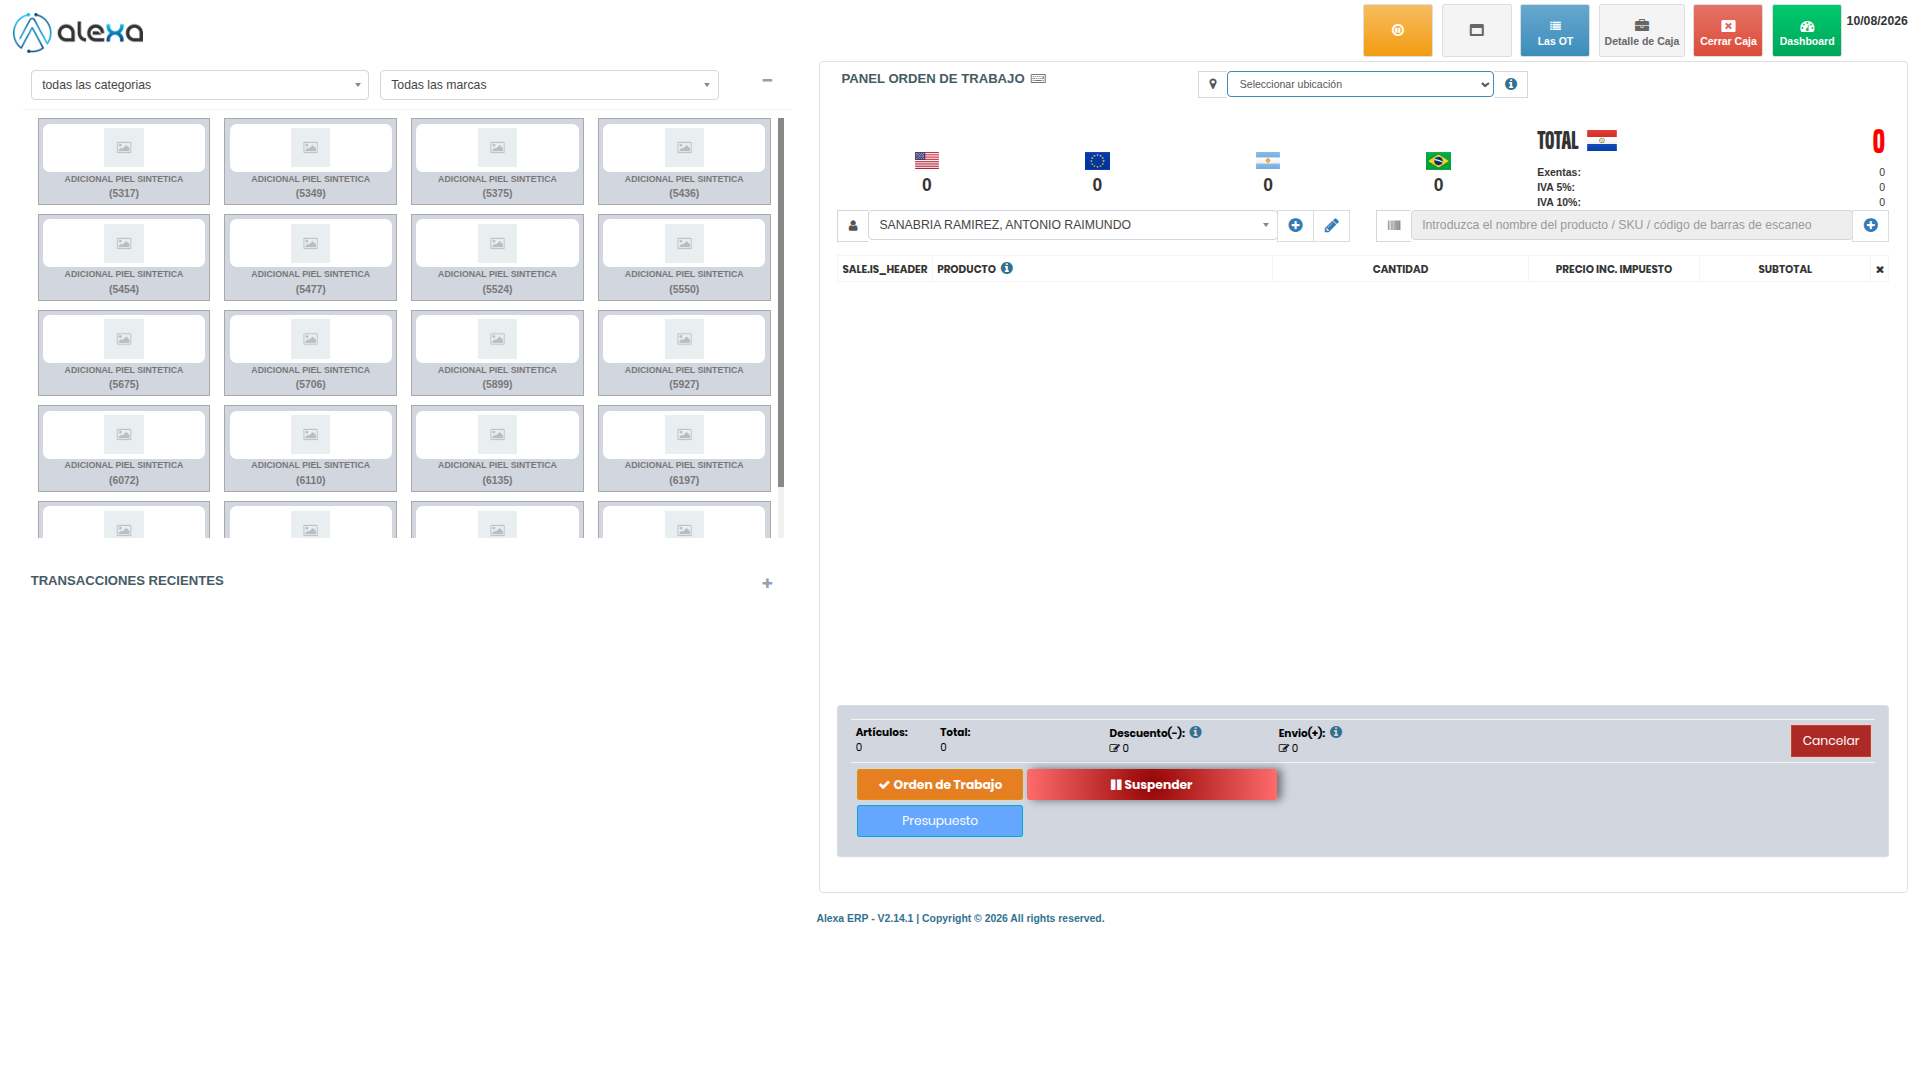Add new customer with plus icon
This screenshot has width=1920, height=1080.
tap(1295, 226)
